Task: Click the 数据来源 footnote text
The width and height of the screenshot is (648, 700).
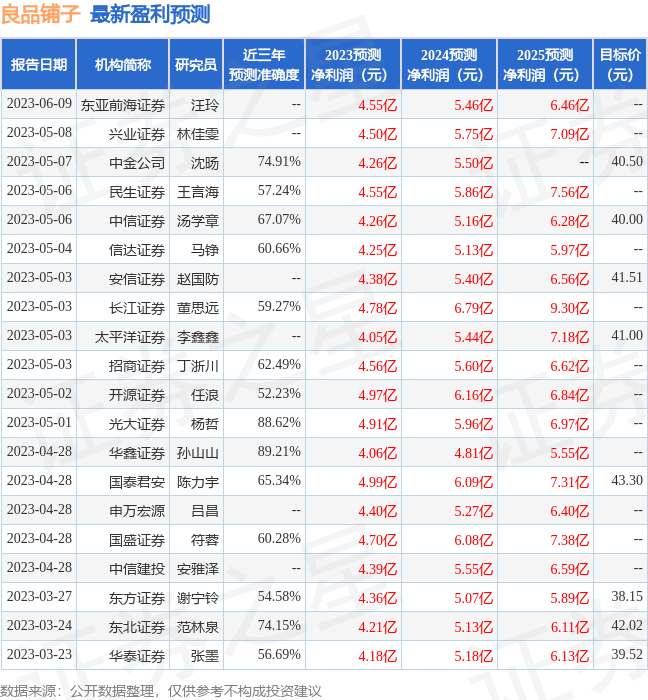Action: 161,691
